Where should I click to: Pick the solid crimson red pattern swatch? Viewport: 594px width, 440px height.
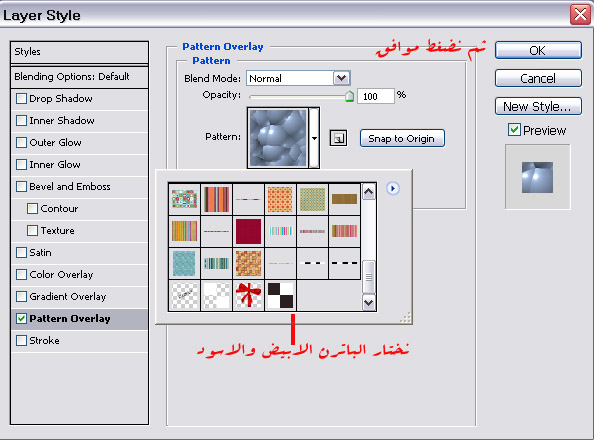(248, 231)
